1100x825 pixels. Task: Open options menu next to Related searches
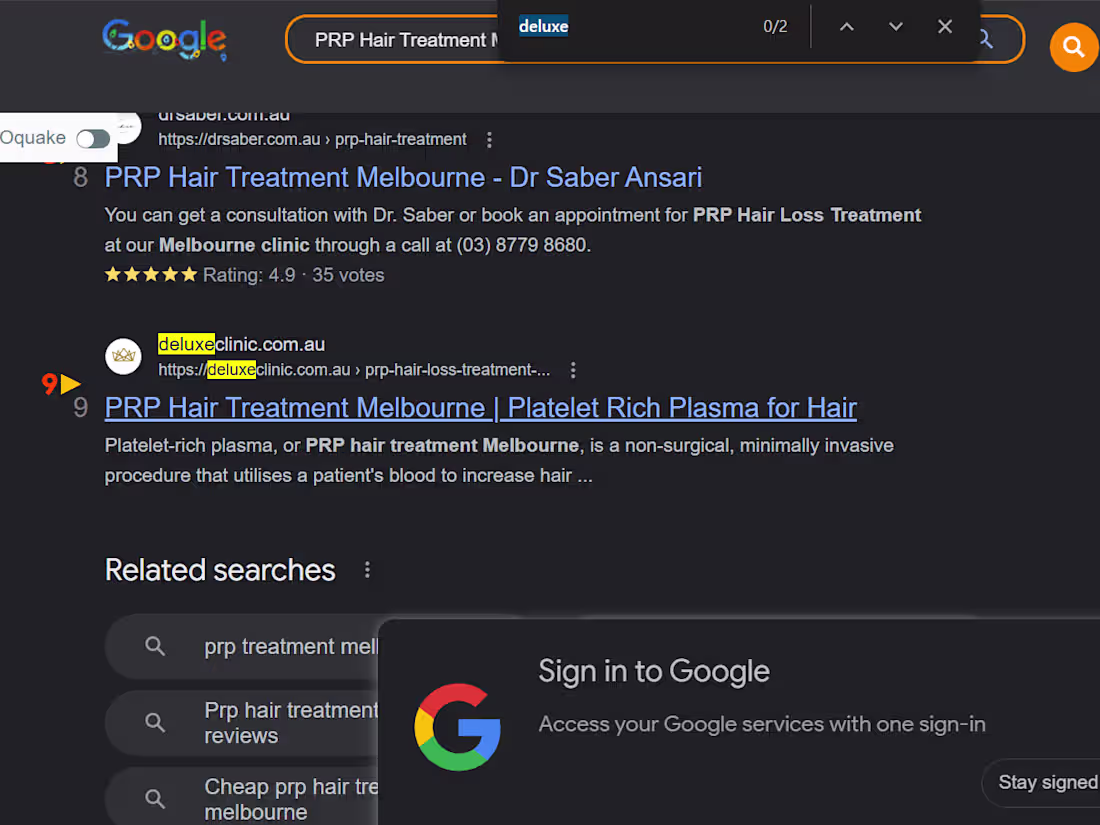pos(367,569)
